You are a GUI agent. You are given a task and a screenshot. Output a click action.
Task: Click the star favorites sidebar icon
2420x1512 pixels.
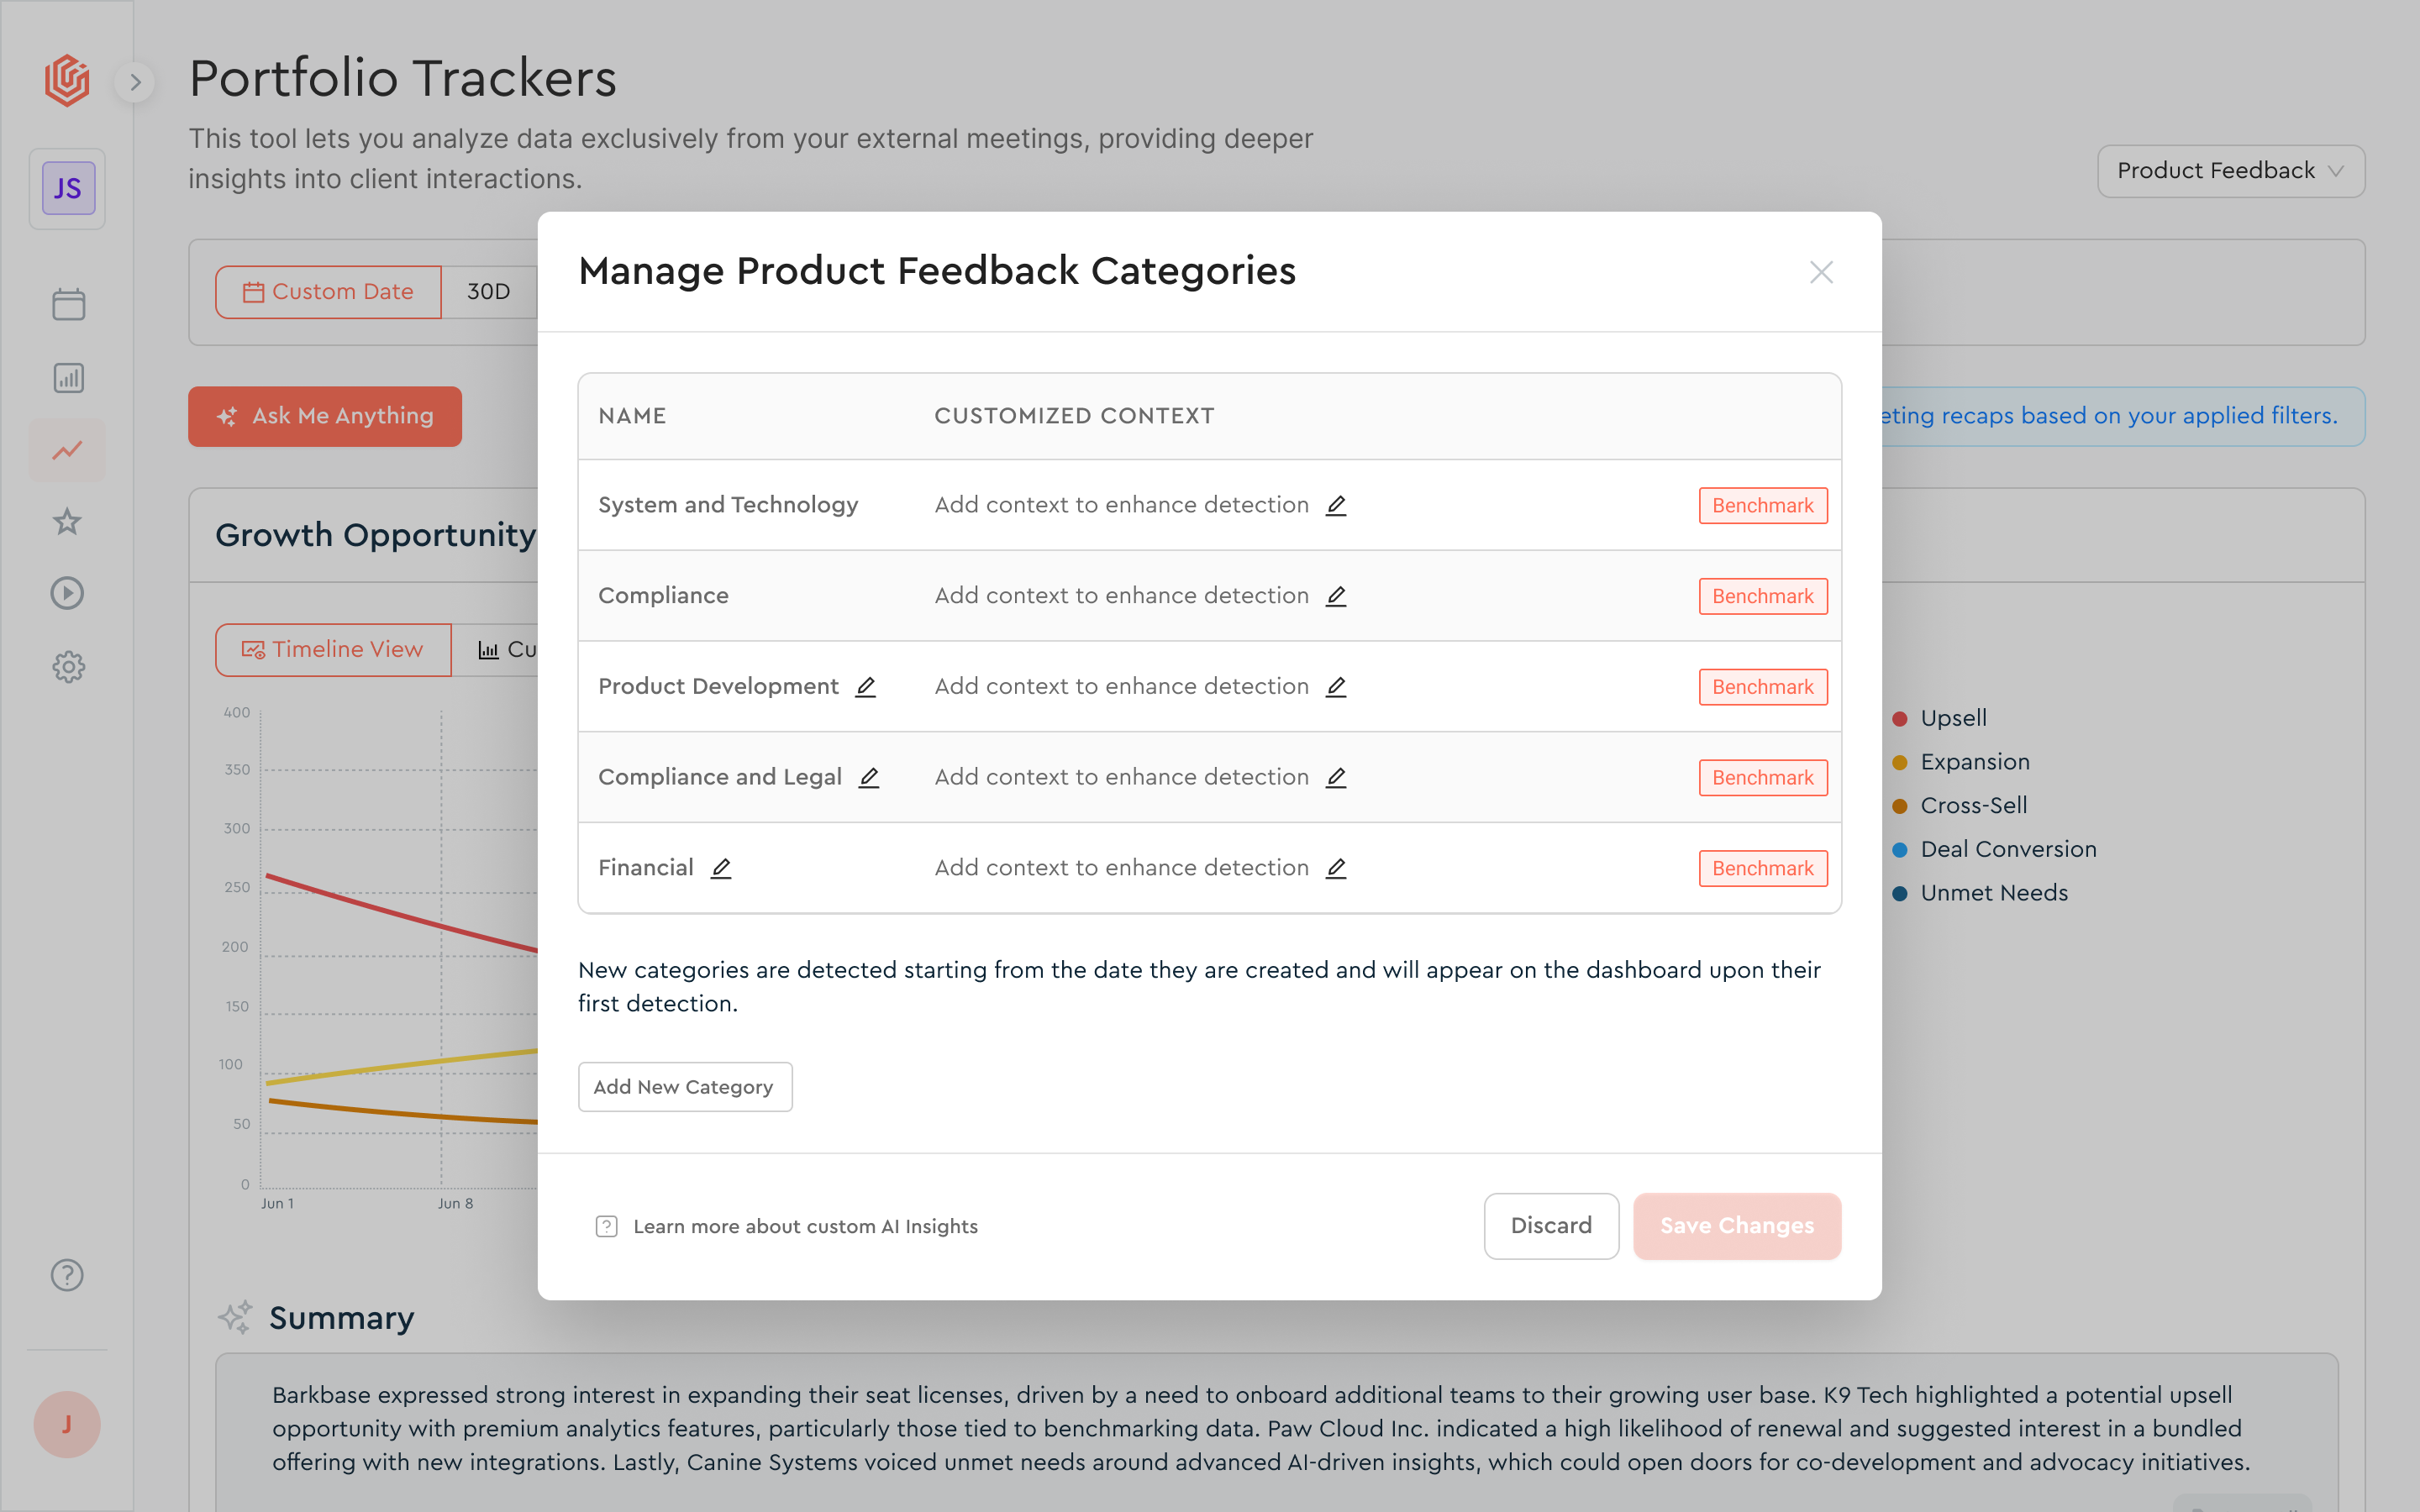tap(68, 521)
